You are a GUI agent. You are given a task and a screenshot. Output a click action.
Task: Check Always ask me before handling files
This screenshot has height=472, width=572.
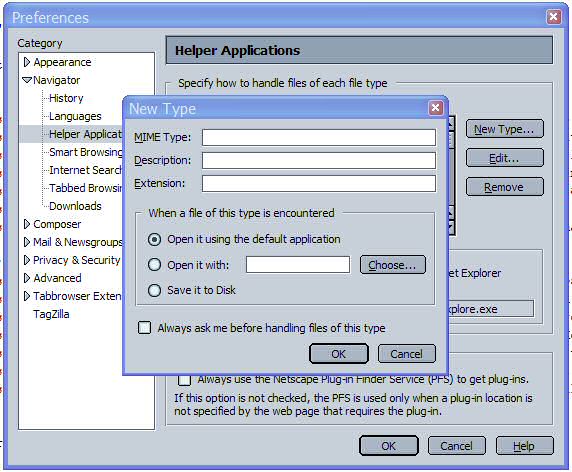(145, 328)
